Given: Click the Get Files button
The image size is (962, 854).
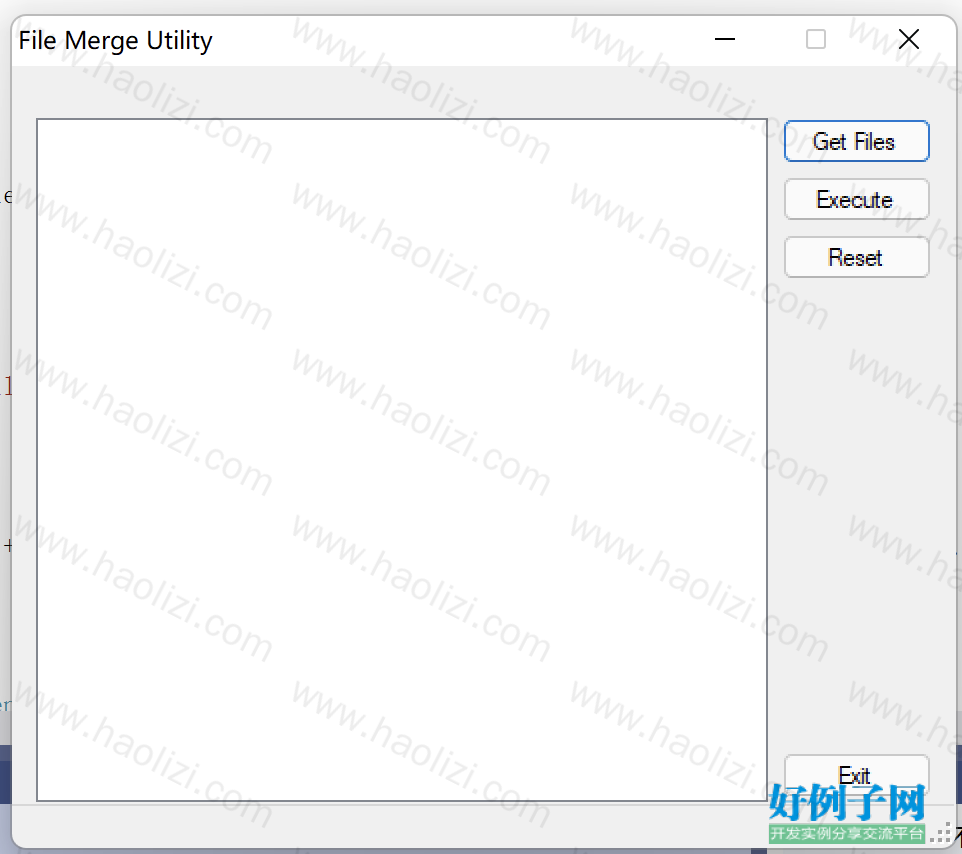Looking at the screenshot, I should pos(856,141).
